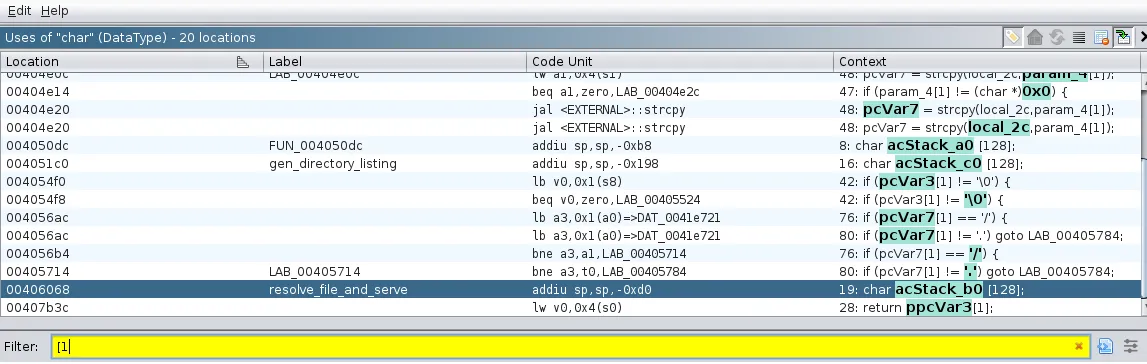Open the Help menu
This screenshot has height=364, width=1147.
point(54,11)
